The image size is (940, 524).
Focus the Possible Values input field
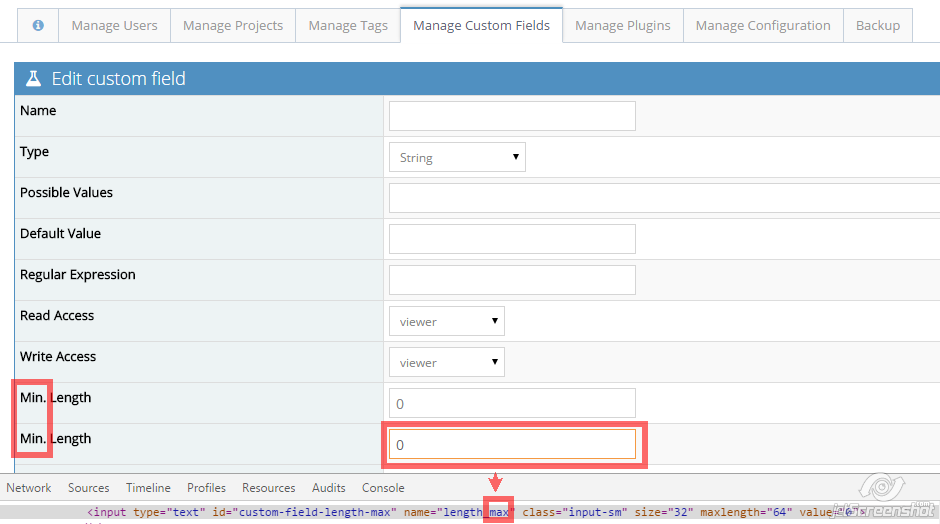660,198
